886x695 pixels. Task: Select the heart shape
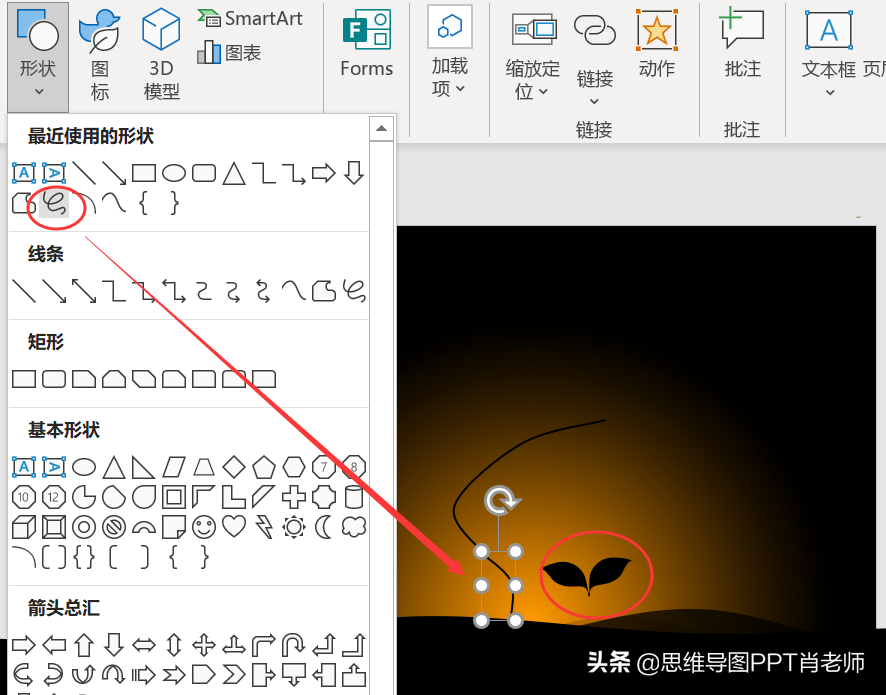(x=233, y=527)
